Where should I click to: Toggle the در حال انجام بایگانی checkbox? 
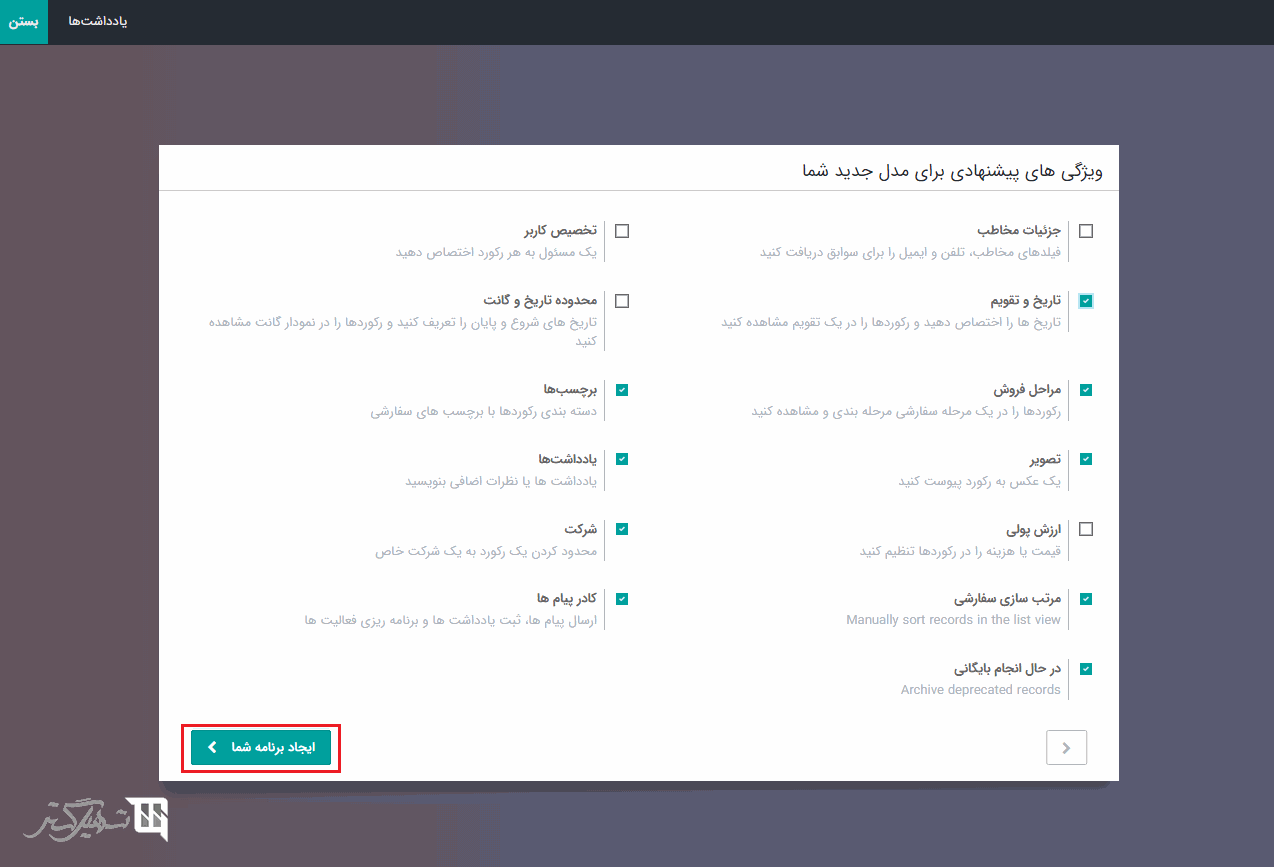tap(1086, 669)
